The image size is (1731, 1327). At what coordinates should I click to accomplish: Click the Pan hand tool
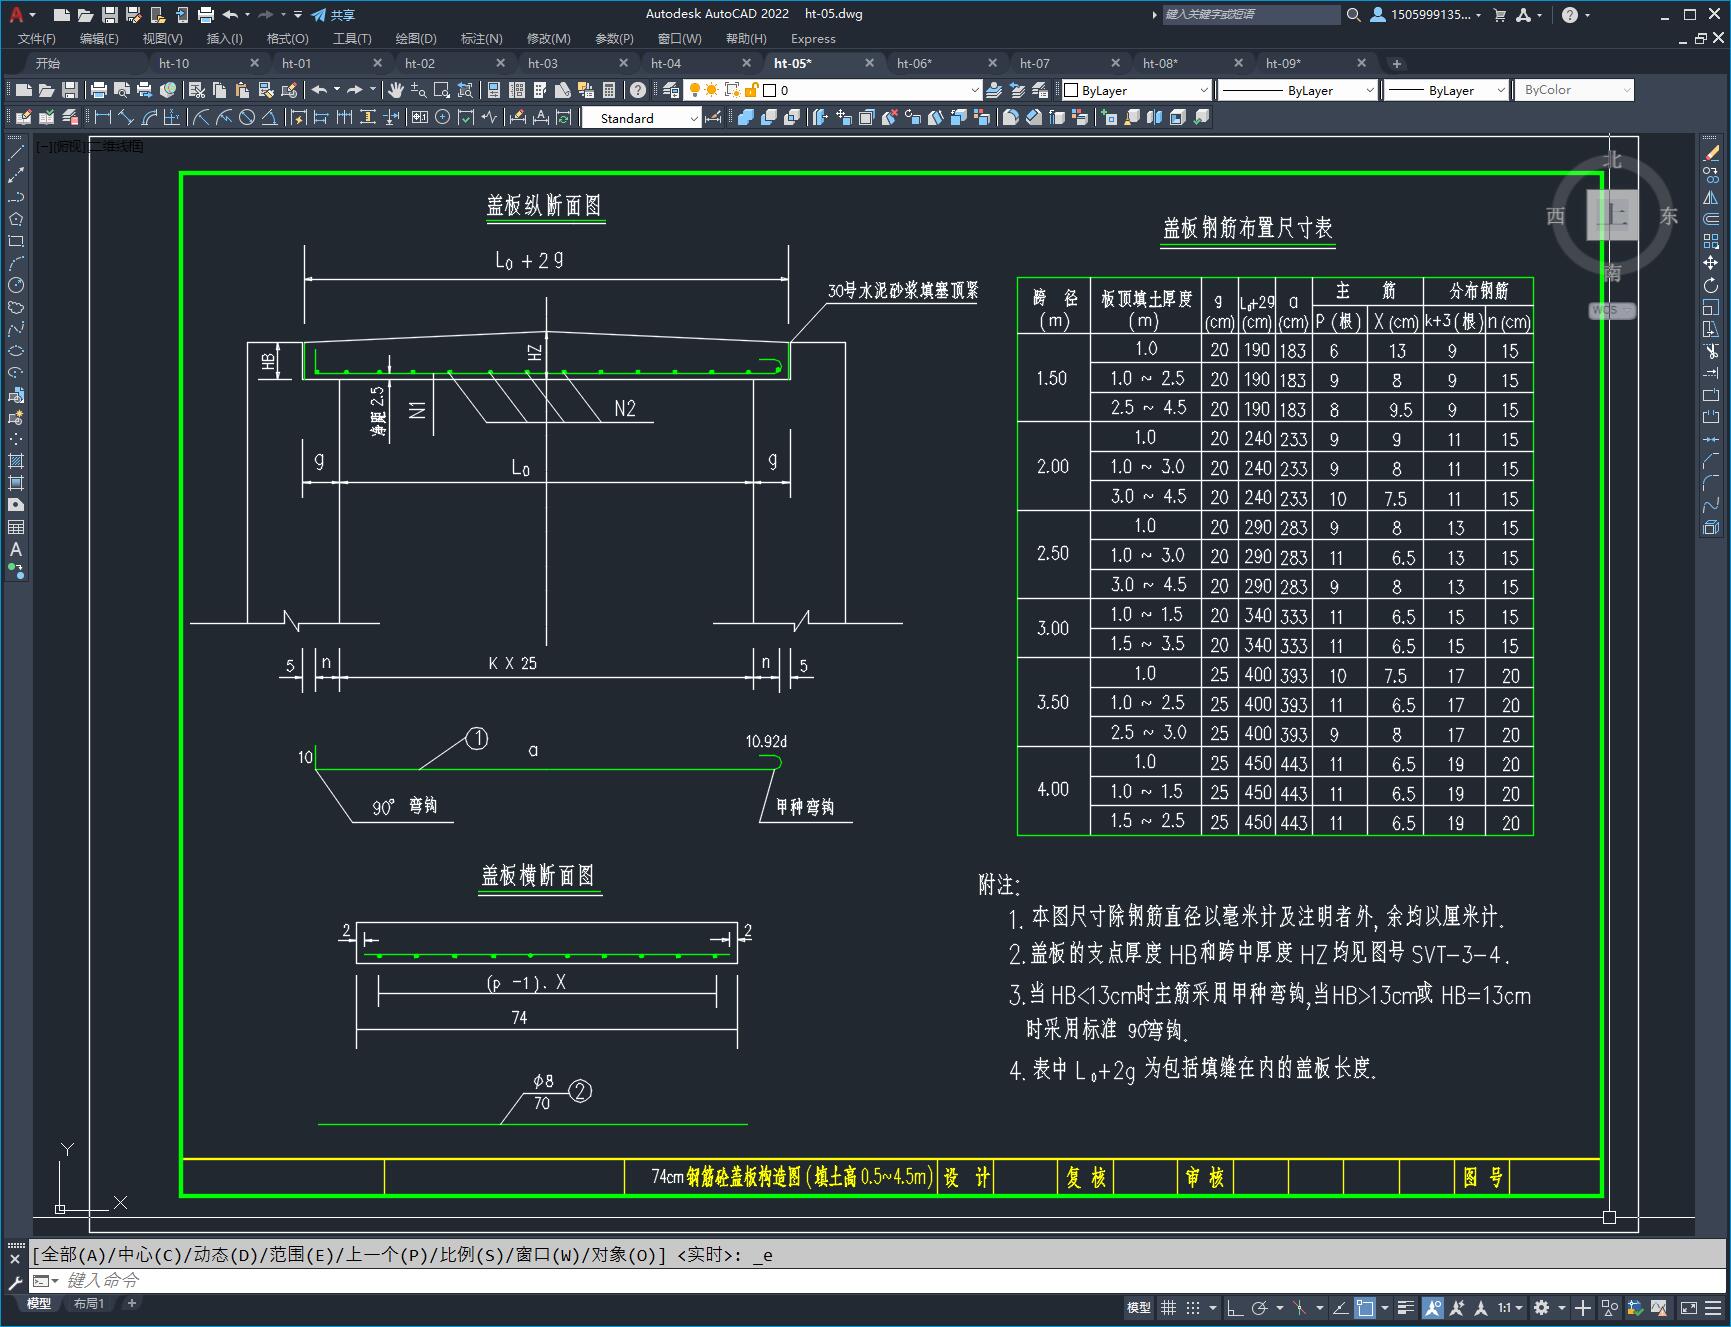396,90
